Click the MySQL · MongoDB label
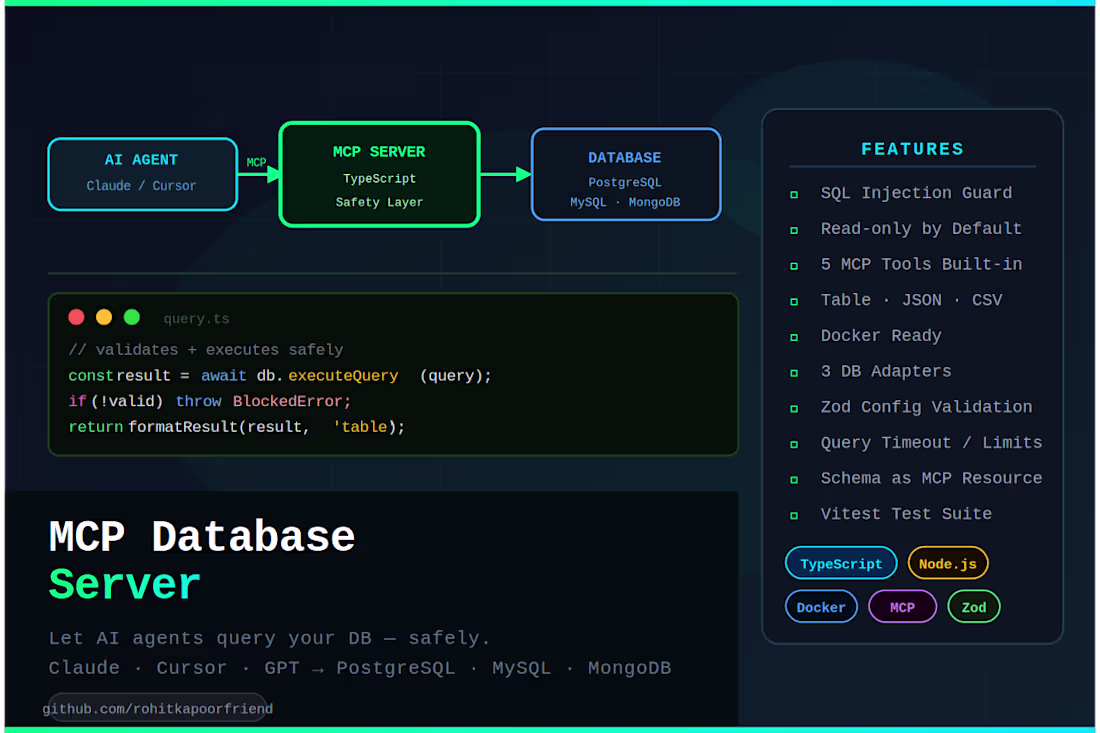This screenshot has width=1100, height=733. [x=625, y=203]
